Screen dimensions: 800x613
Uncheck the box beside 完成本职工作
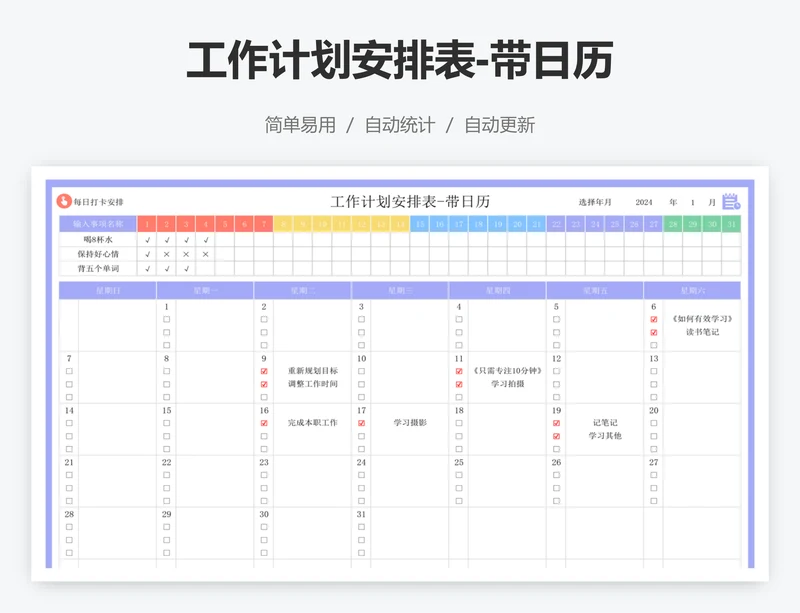(264, 423)
